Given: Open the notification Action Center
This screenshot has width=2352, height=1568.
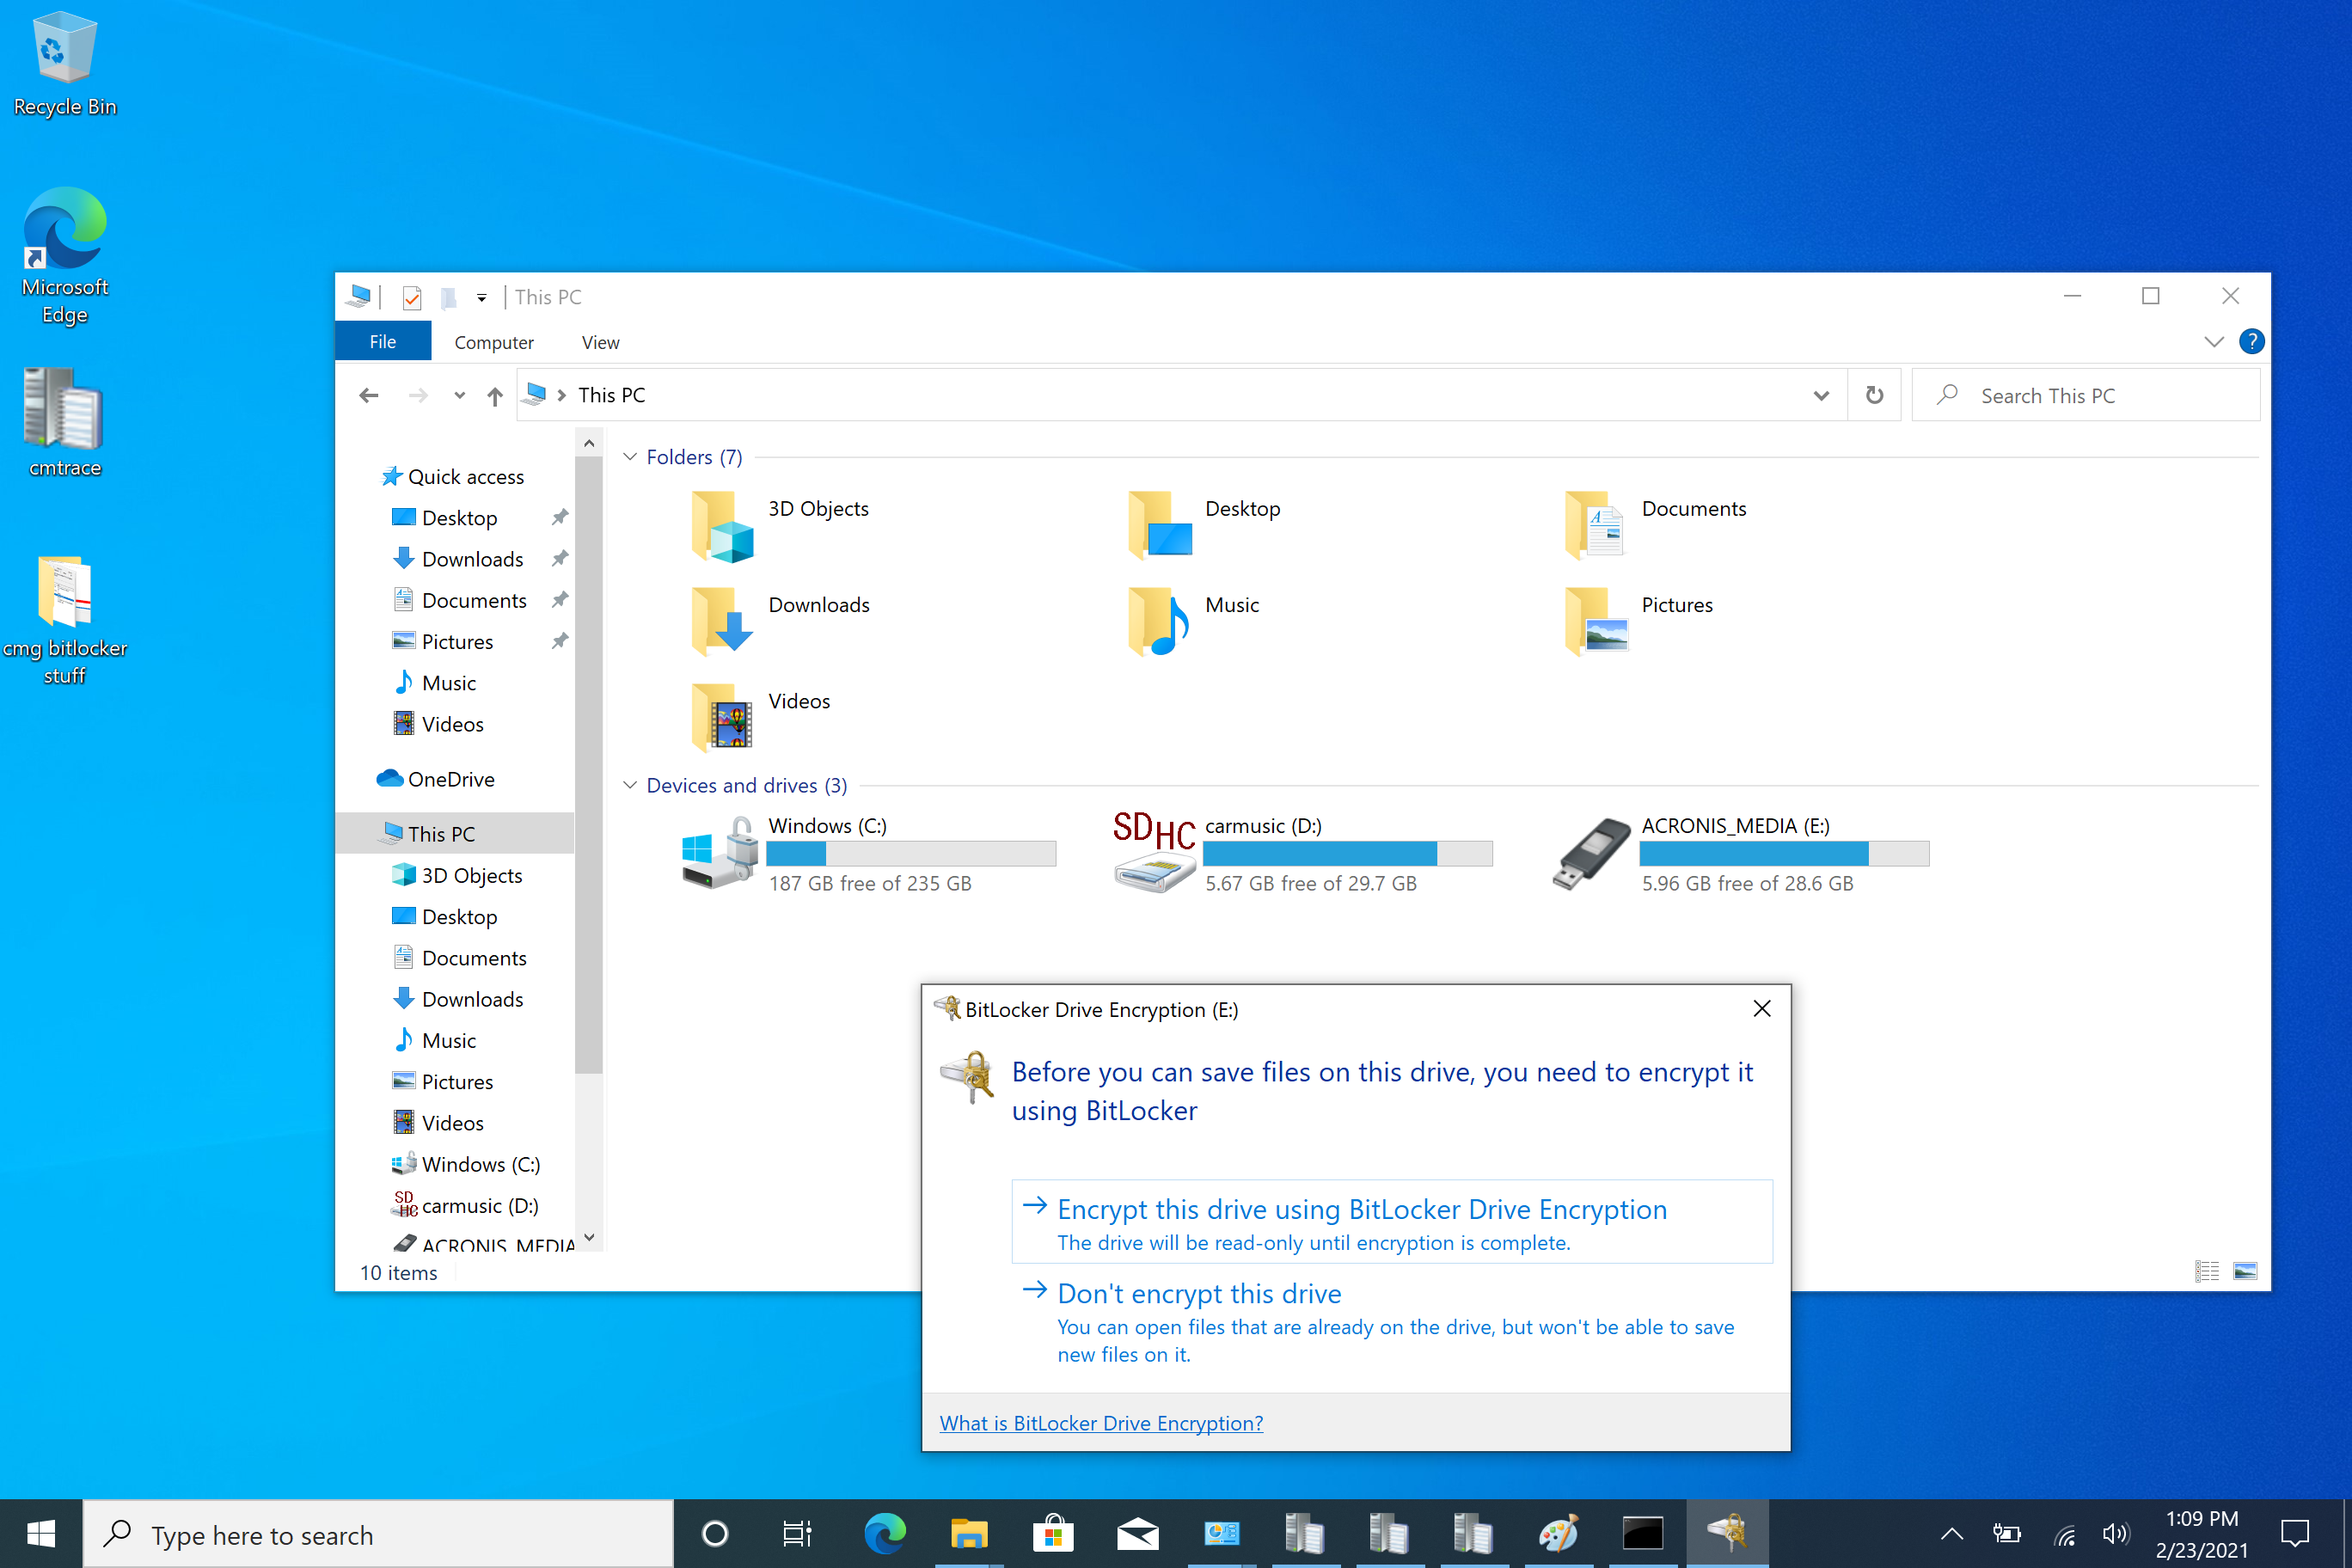Looking at the screenshot, I should pyautogui.click(x=2294, y=1533).
